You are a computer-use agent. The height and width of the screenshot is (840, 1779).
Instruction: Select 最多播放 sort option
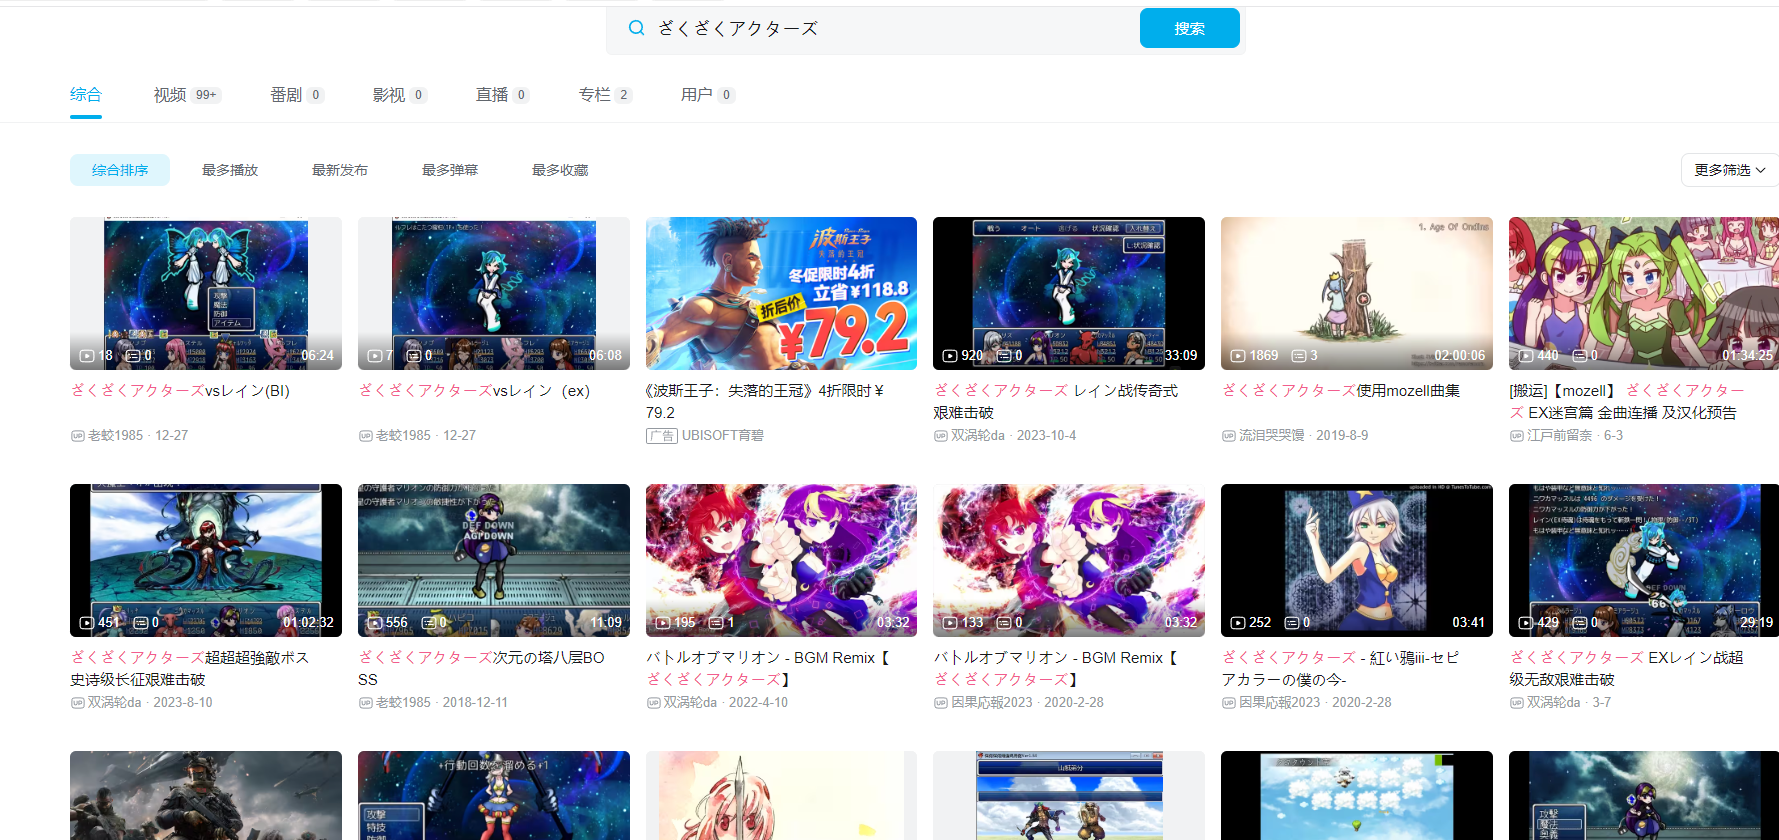click(230, 170)
